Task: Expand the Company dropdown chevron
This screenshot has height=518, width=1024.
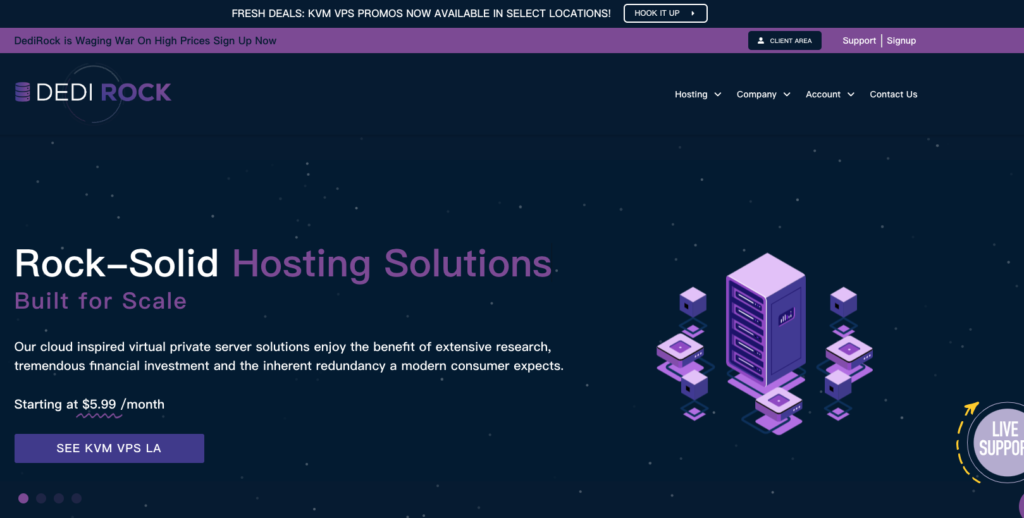Action: click(787, 95)
